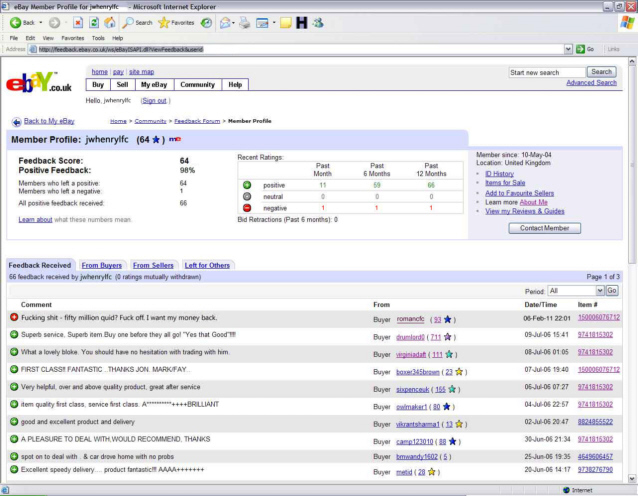The image size is (638, 496).
Task: Click the Sign out link
Action: 154,101
